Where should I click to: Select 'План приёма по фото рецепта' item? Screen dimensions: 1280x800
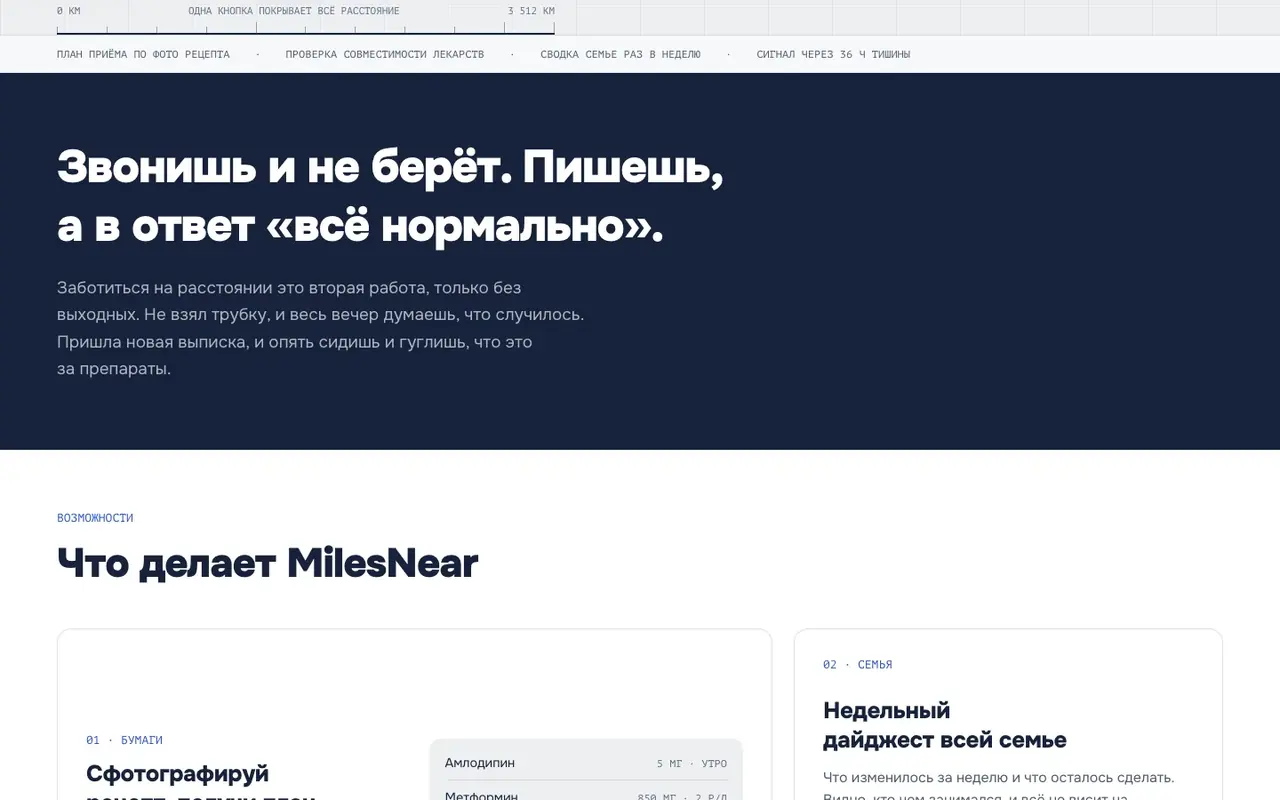coord(143,54)
